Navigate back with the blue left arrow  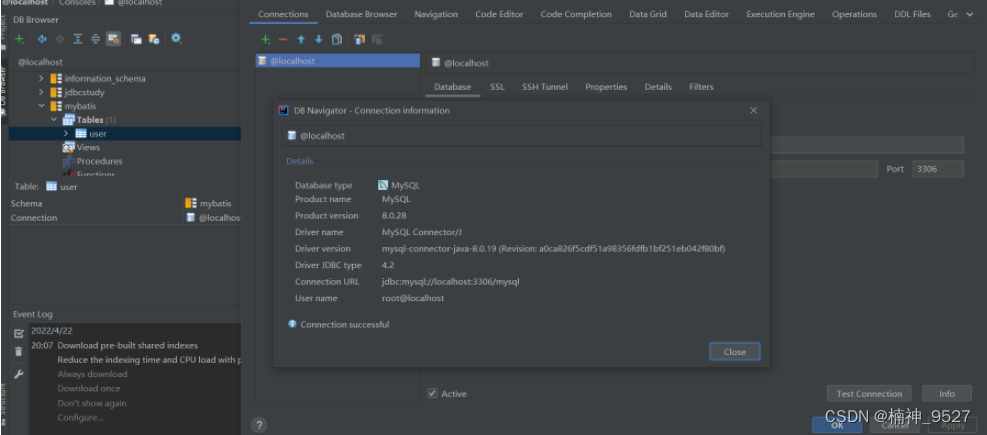42,39
